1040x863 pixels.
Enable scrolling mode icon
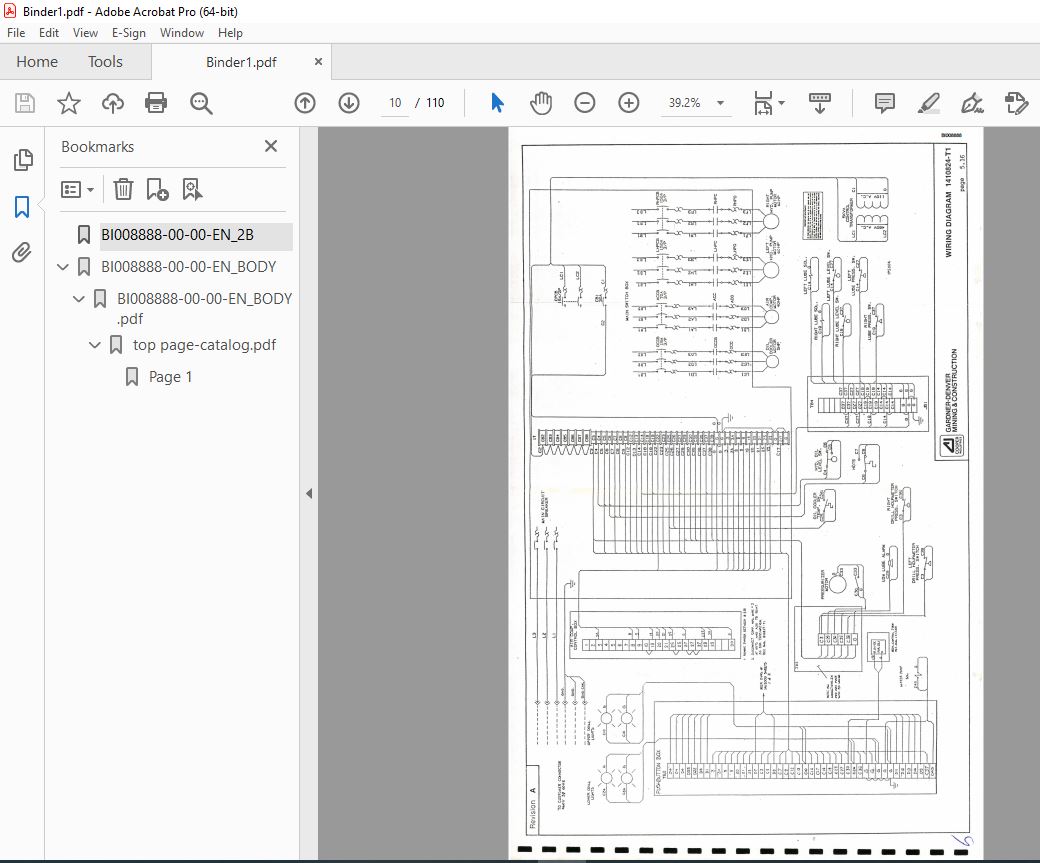820,103
